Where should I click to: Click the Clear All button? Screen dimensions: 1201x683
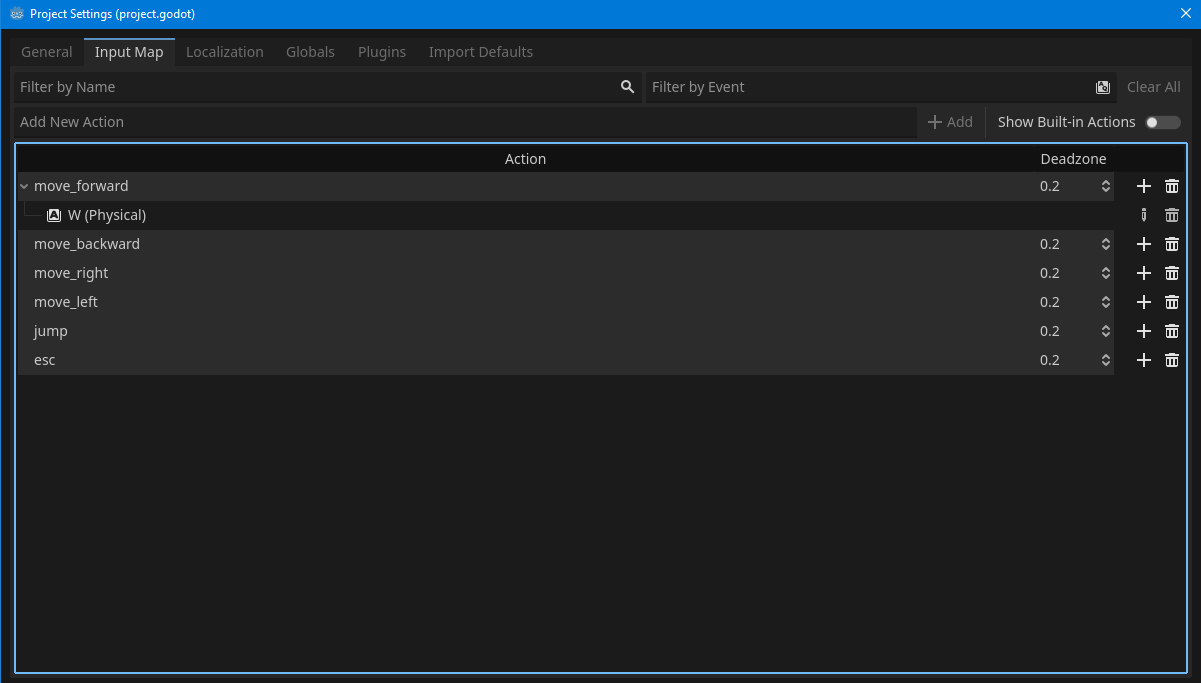pos(1153,87)
